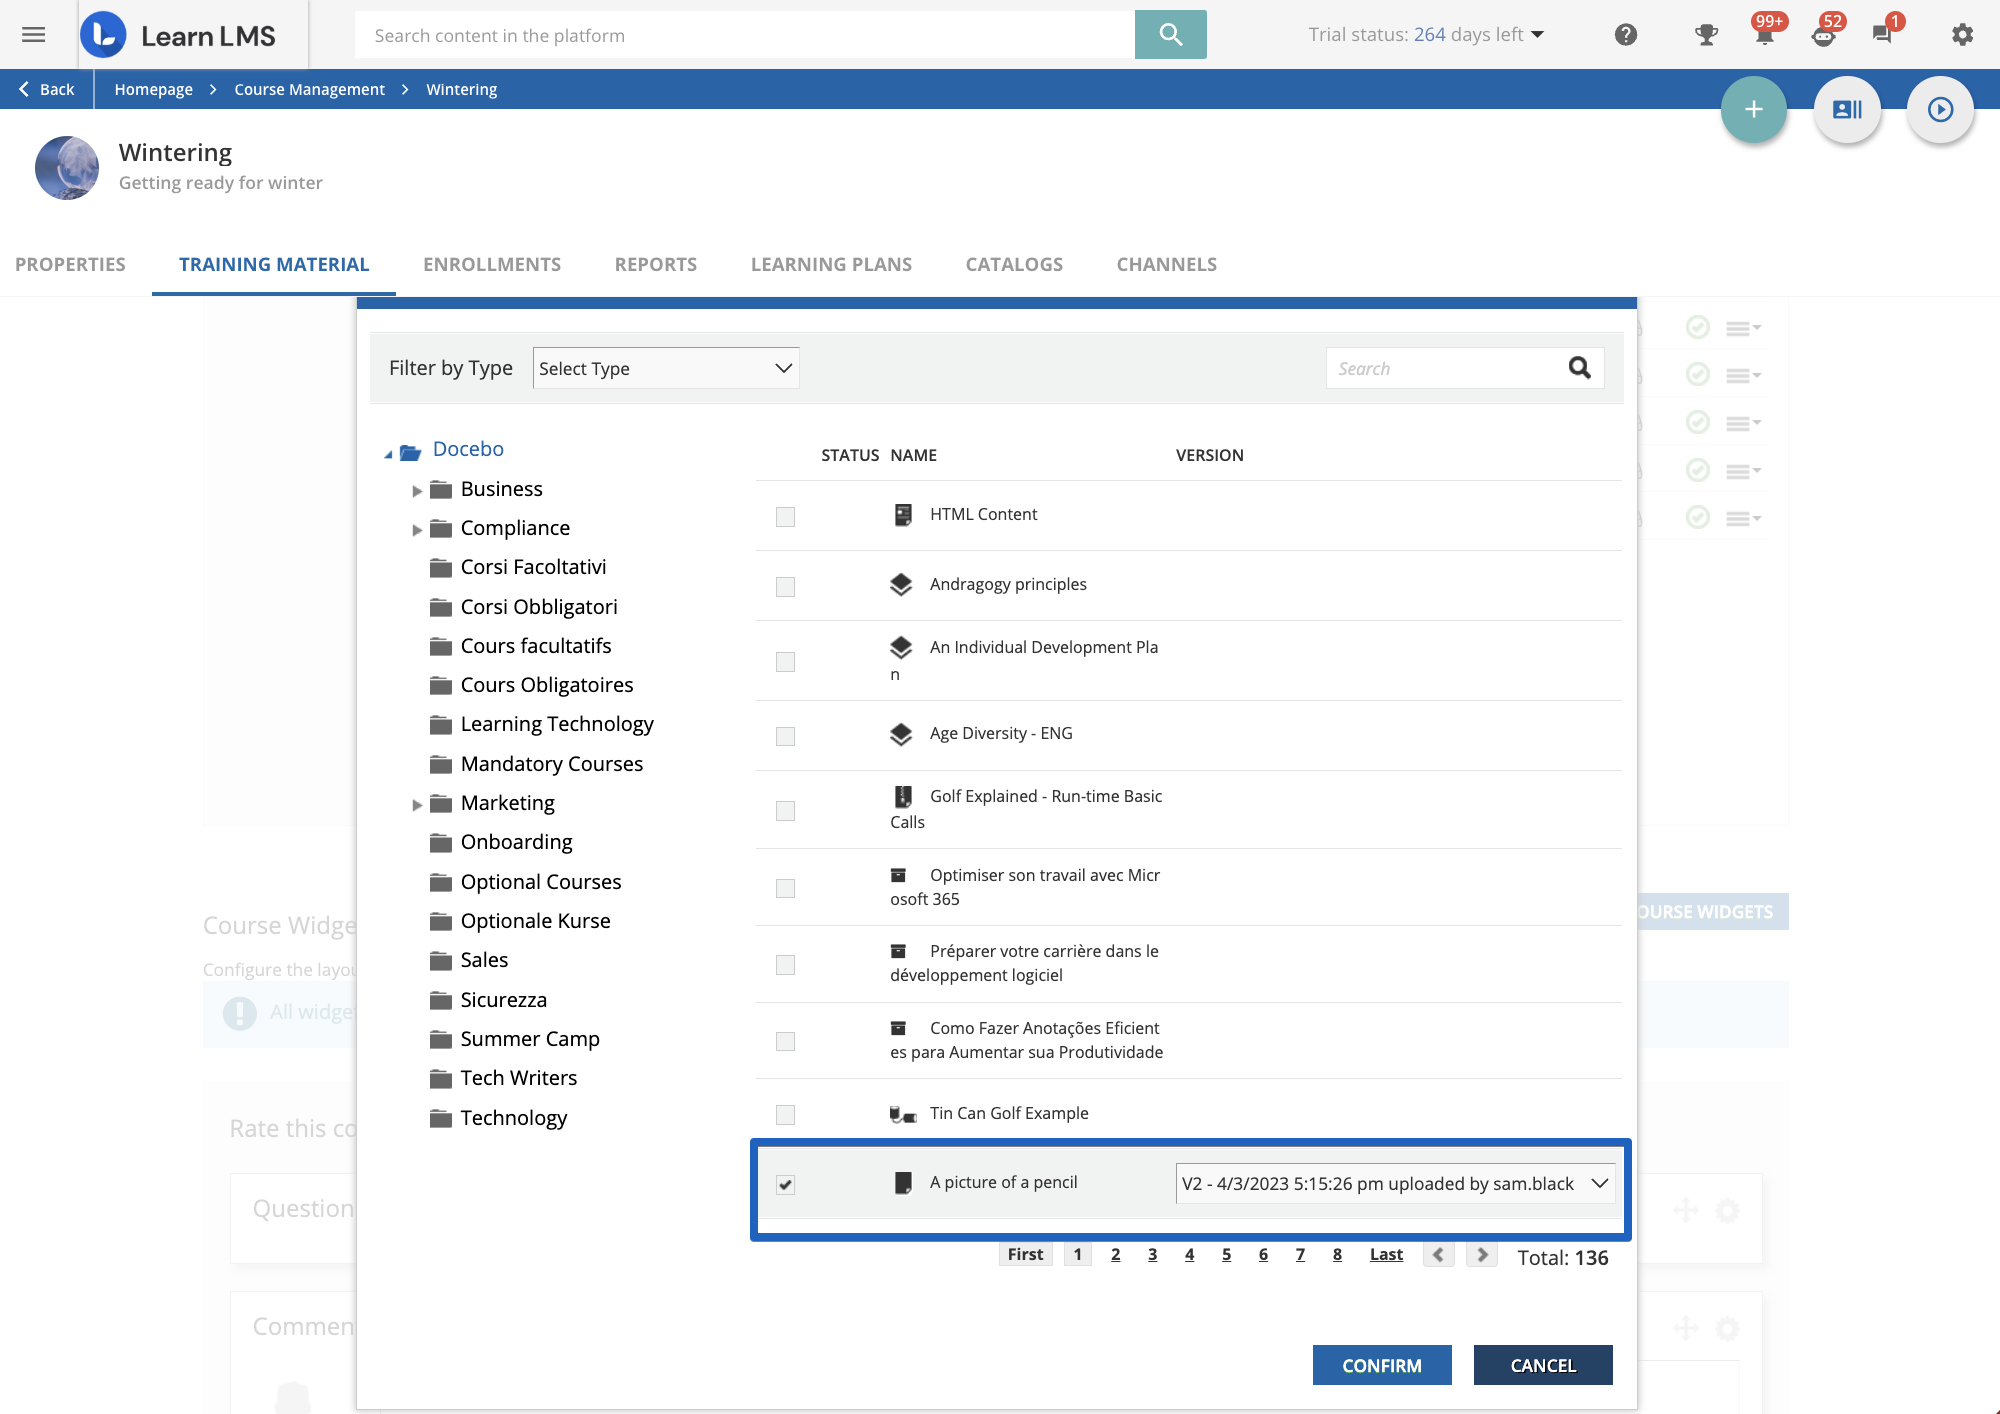Click the Confirm button

coord(1382,1365)
